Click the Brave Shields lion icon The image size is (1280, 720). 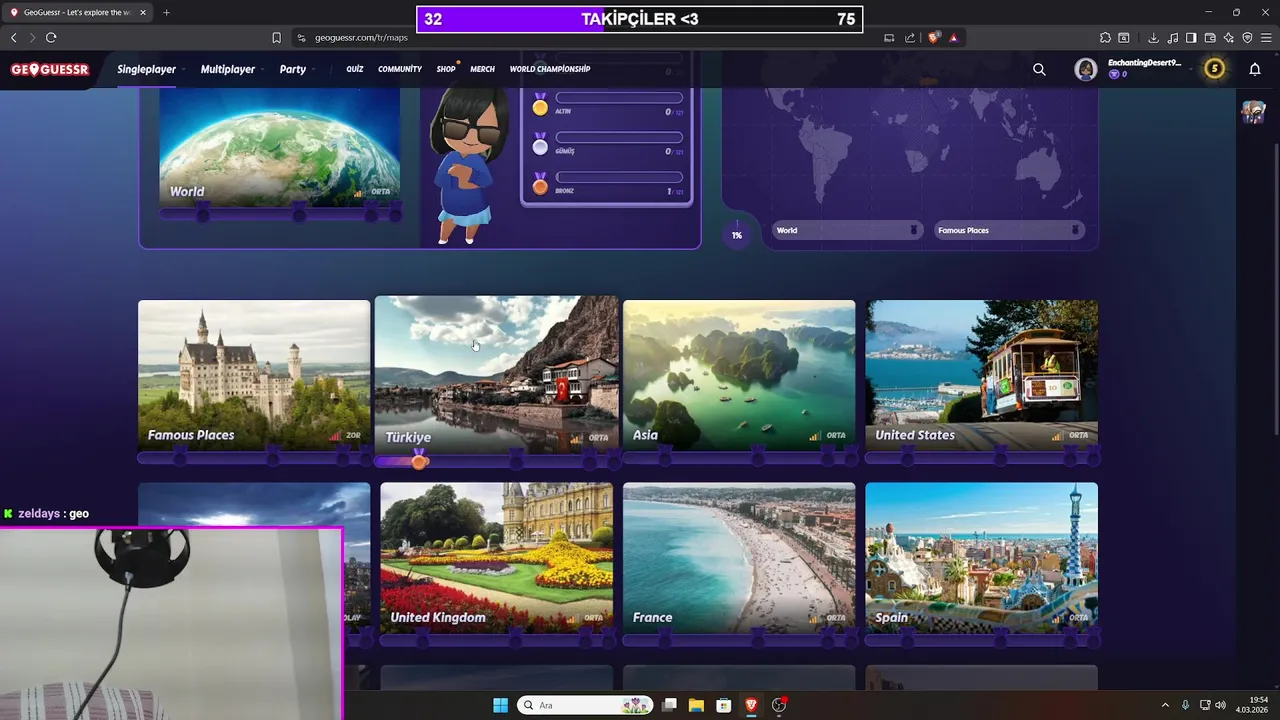tap(934, 38)
